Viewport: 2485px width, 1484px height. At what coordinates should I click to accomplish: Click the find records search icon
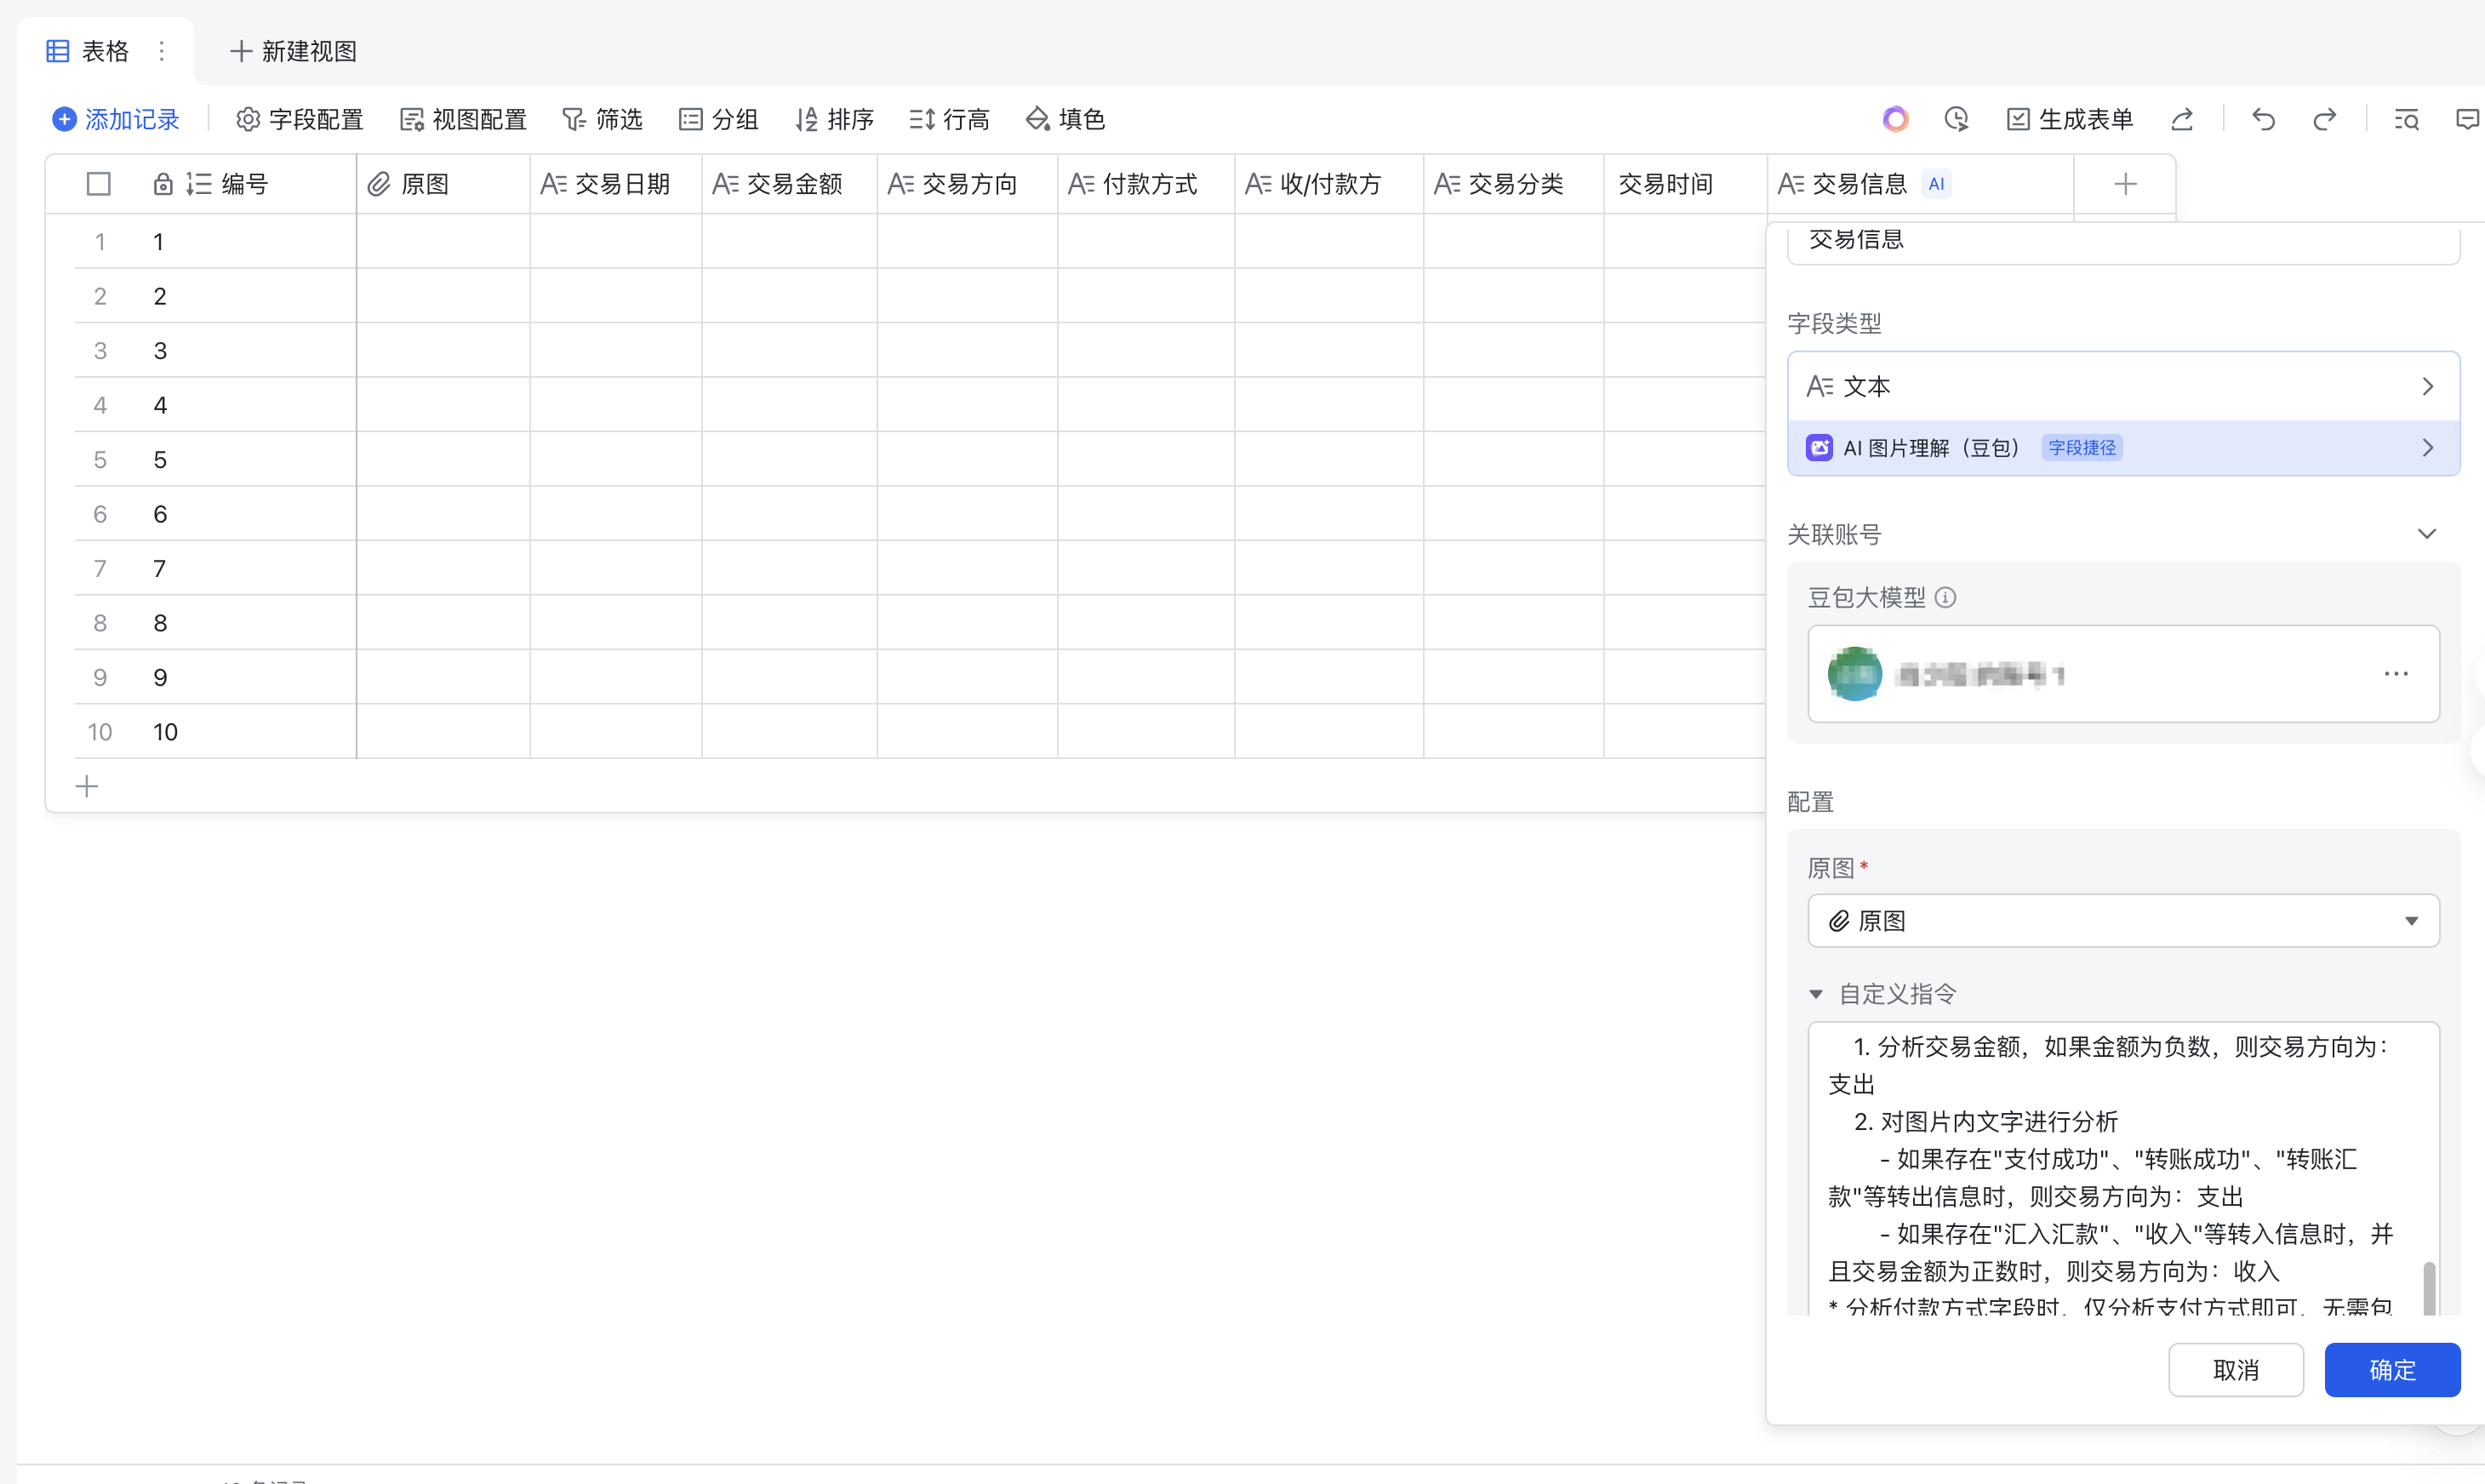coord(2406,120)
